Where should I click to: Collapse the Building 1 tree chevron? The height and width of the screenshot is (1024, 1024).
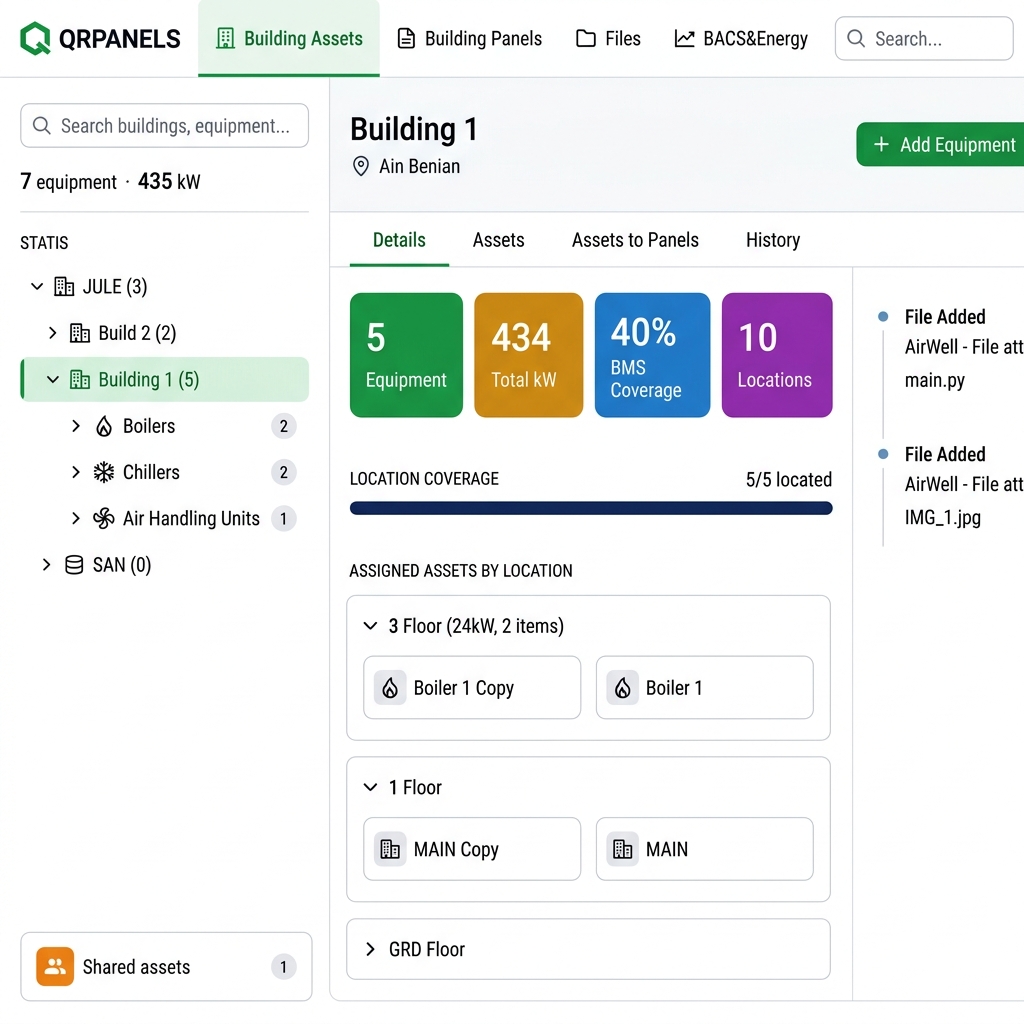pos(53,379)
